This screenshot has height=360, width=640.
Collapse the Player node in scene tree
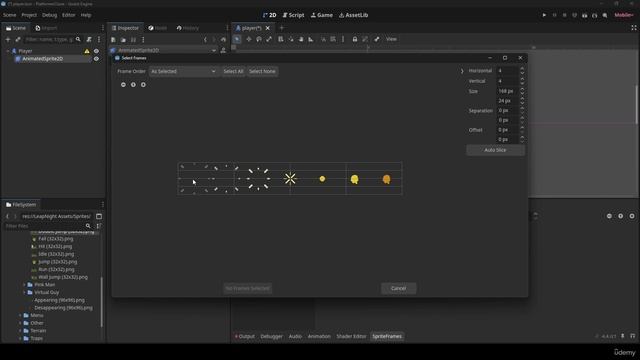pyautogui.click(x=8, y=51)
